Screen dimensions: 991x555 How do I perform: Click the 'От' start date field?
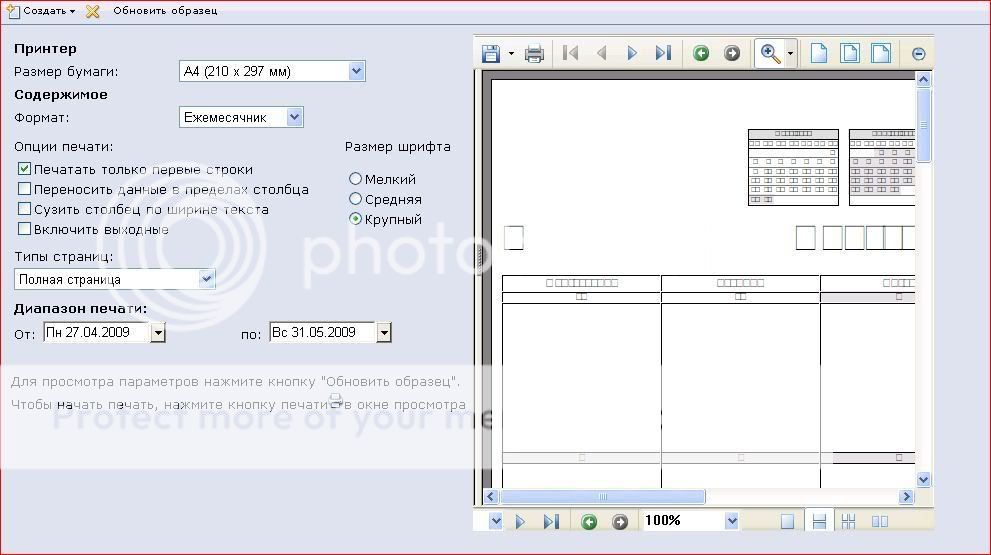(x=96, y=333)
